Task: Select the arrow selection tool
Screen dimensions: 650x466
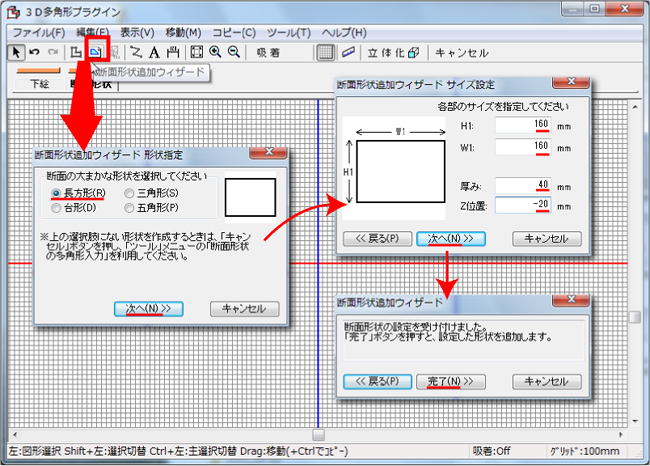Action: tap(17, 52)
